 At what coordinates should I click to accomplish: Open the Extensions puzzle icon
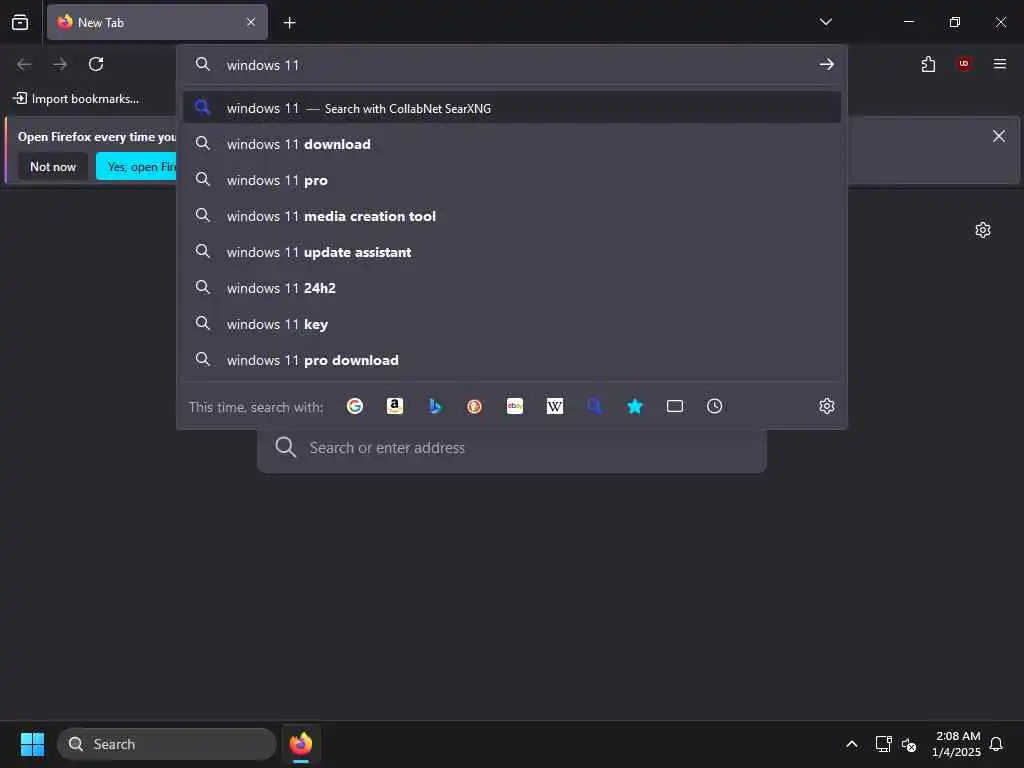click(x=928, y=64)
